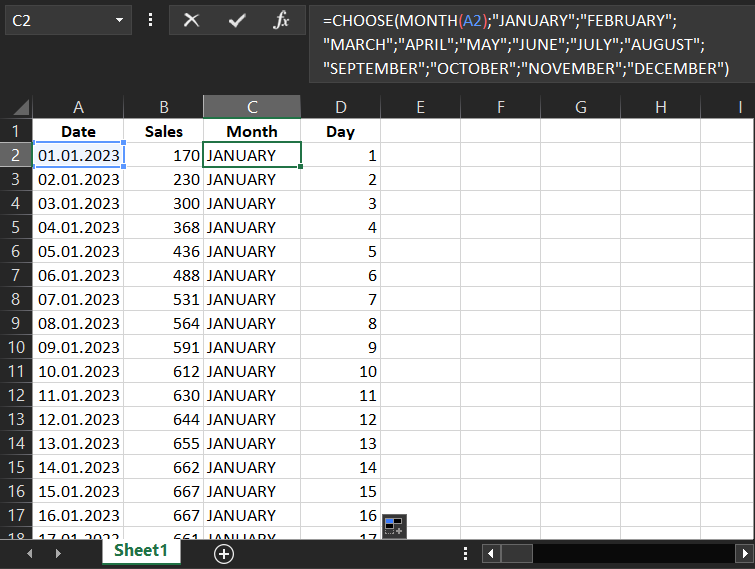Image resolution: width=755 pixels, height=569 pixels.
Task: Select cell containing date 05.01.2023
Action: coord(79,251)
